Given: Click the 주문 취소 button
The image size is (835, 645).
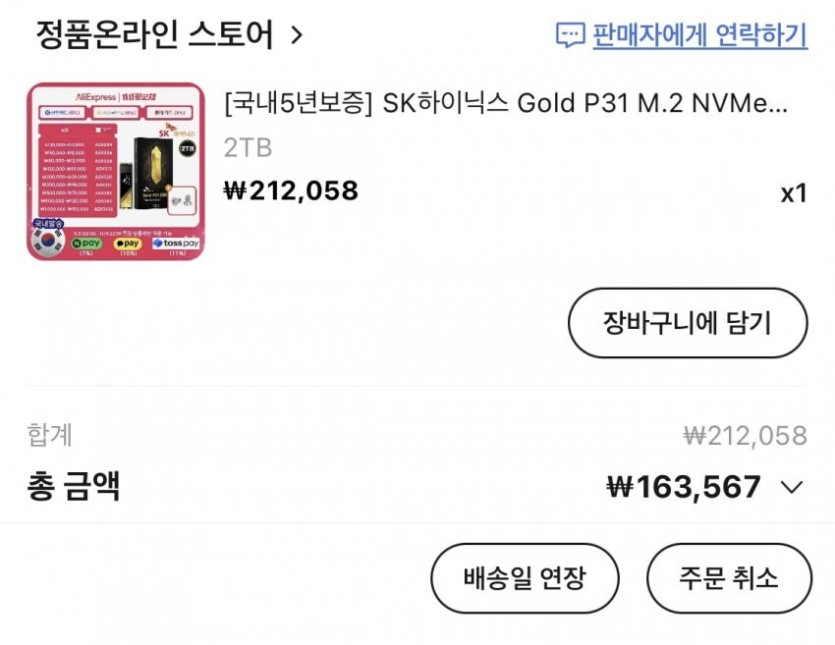Looking at the screenshot, I should [728, 577].
